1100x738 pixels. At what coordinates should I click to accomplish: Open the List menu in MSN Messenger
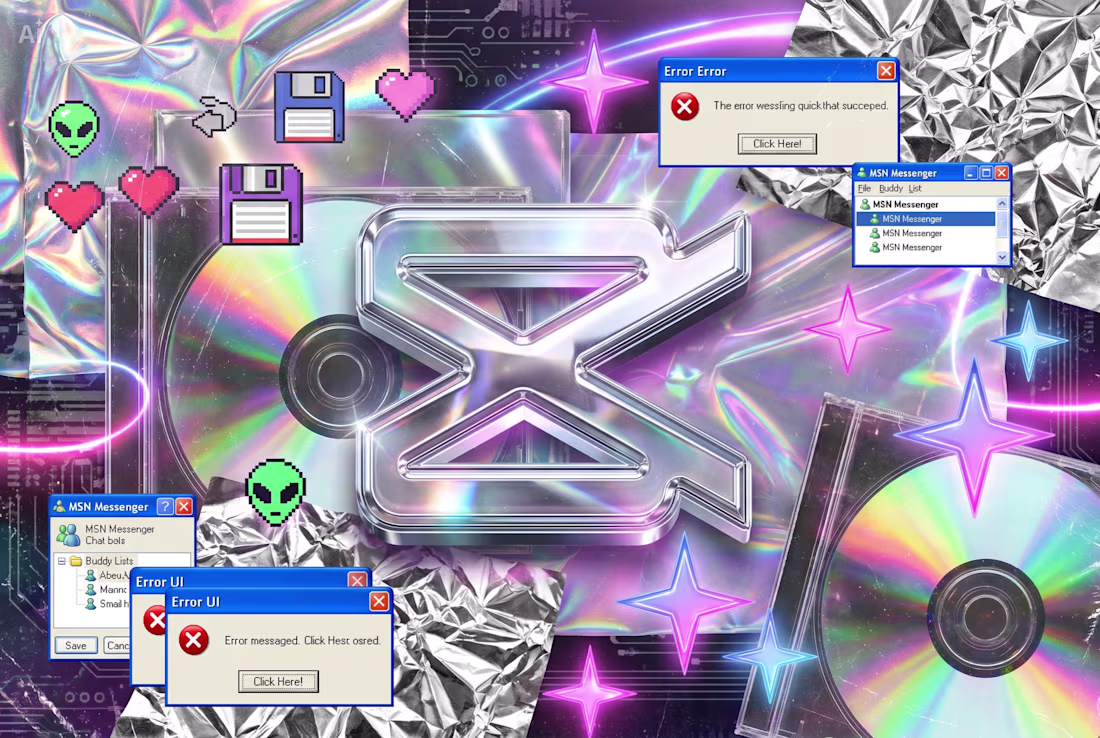click(x=915, y=189)
